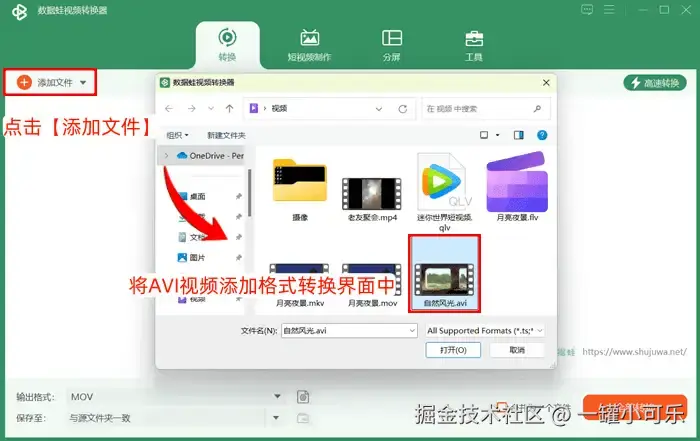The image size is (700, 441).
Task: Click the 取消 button
Action: pyautogui.click(x=517, y=350)
